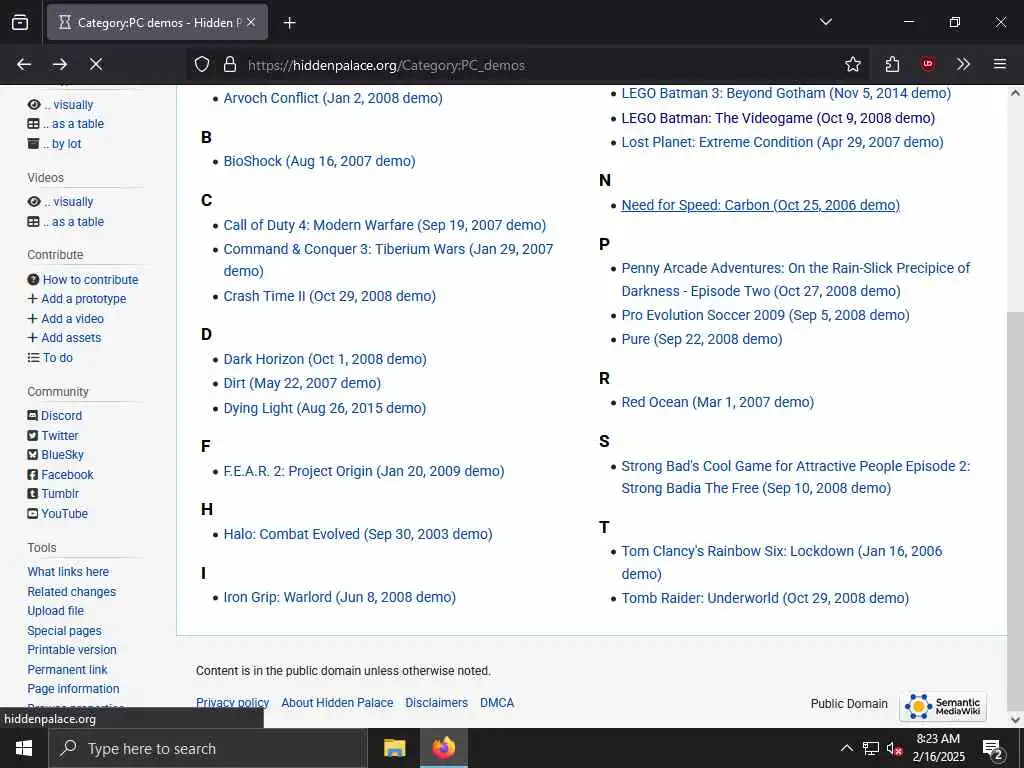
Task: Open tracking protection shield info
Action: click(x=202, y=64)
